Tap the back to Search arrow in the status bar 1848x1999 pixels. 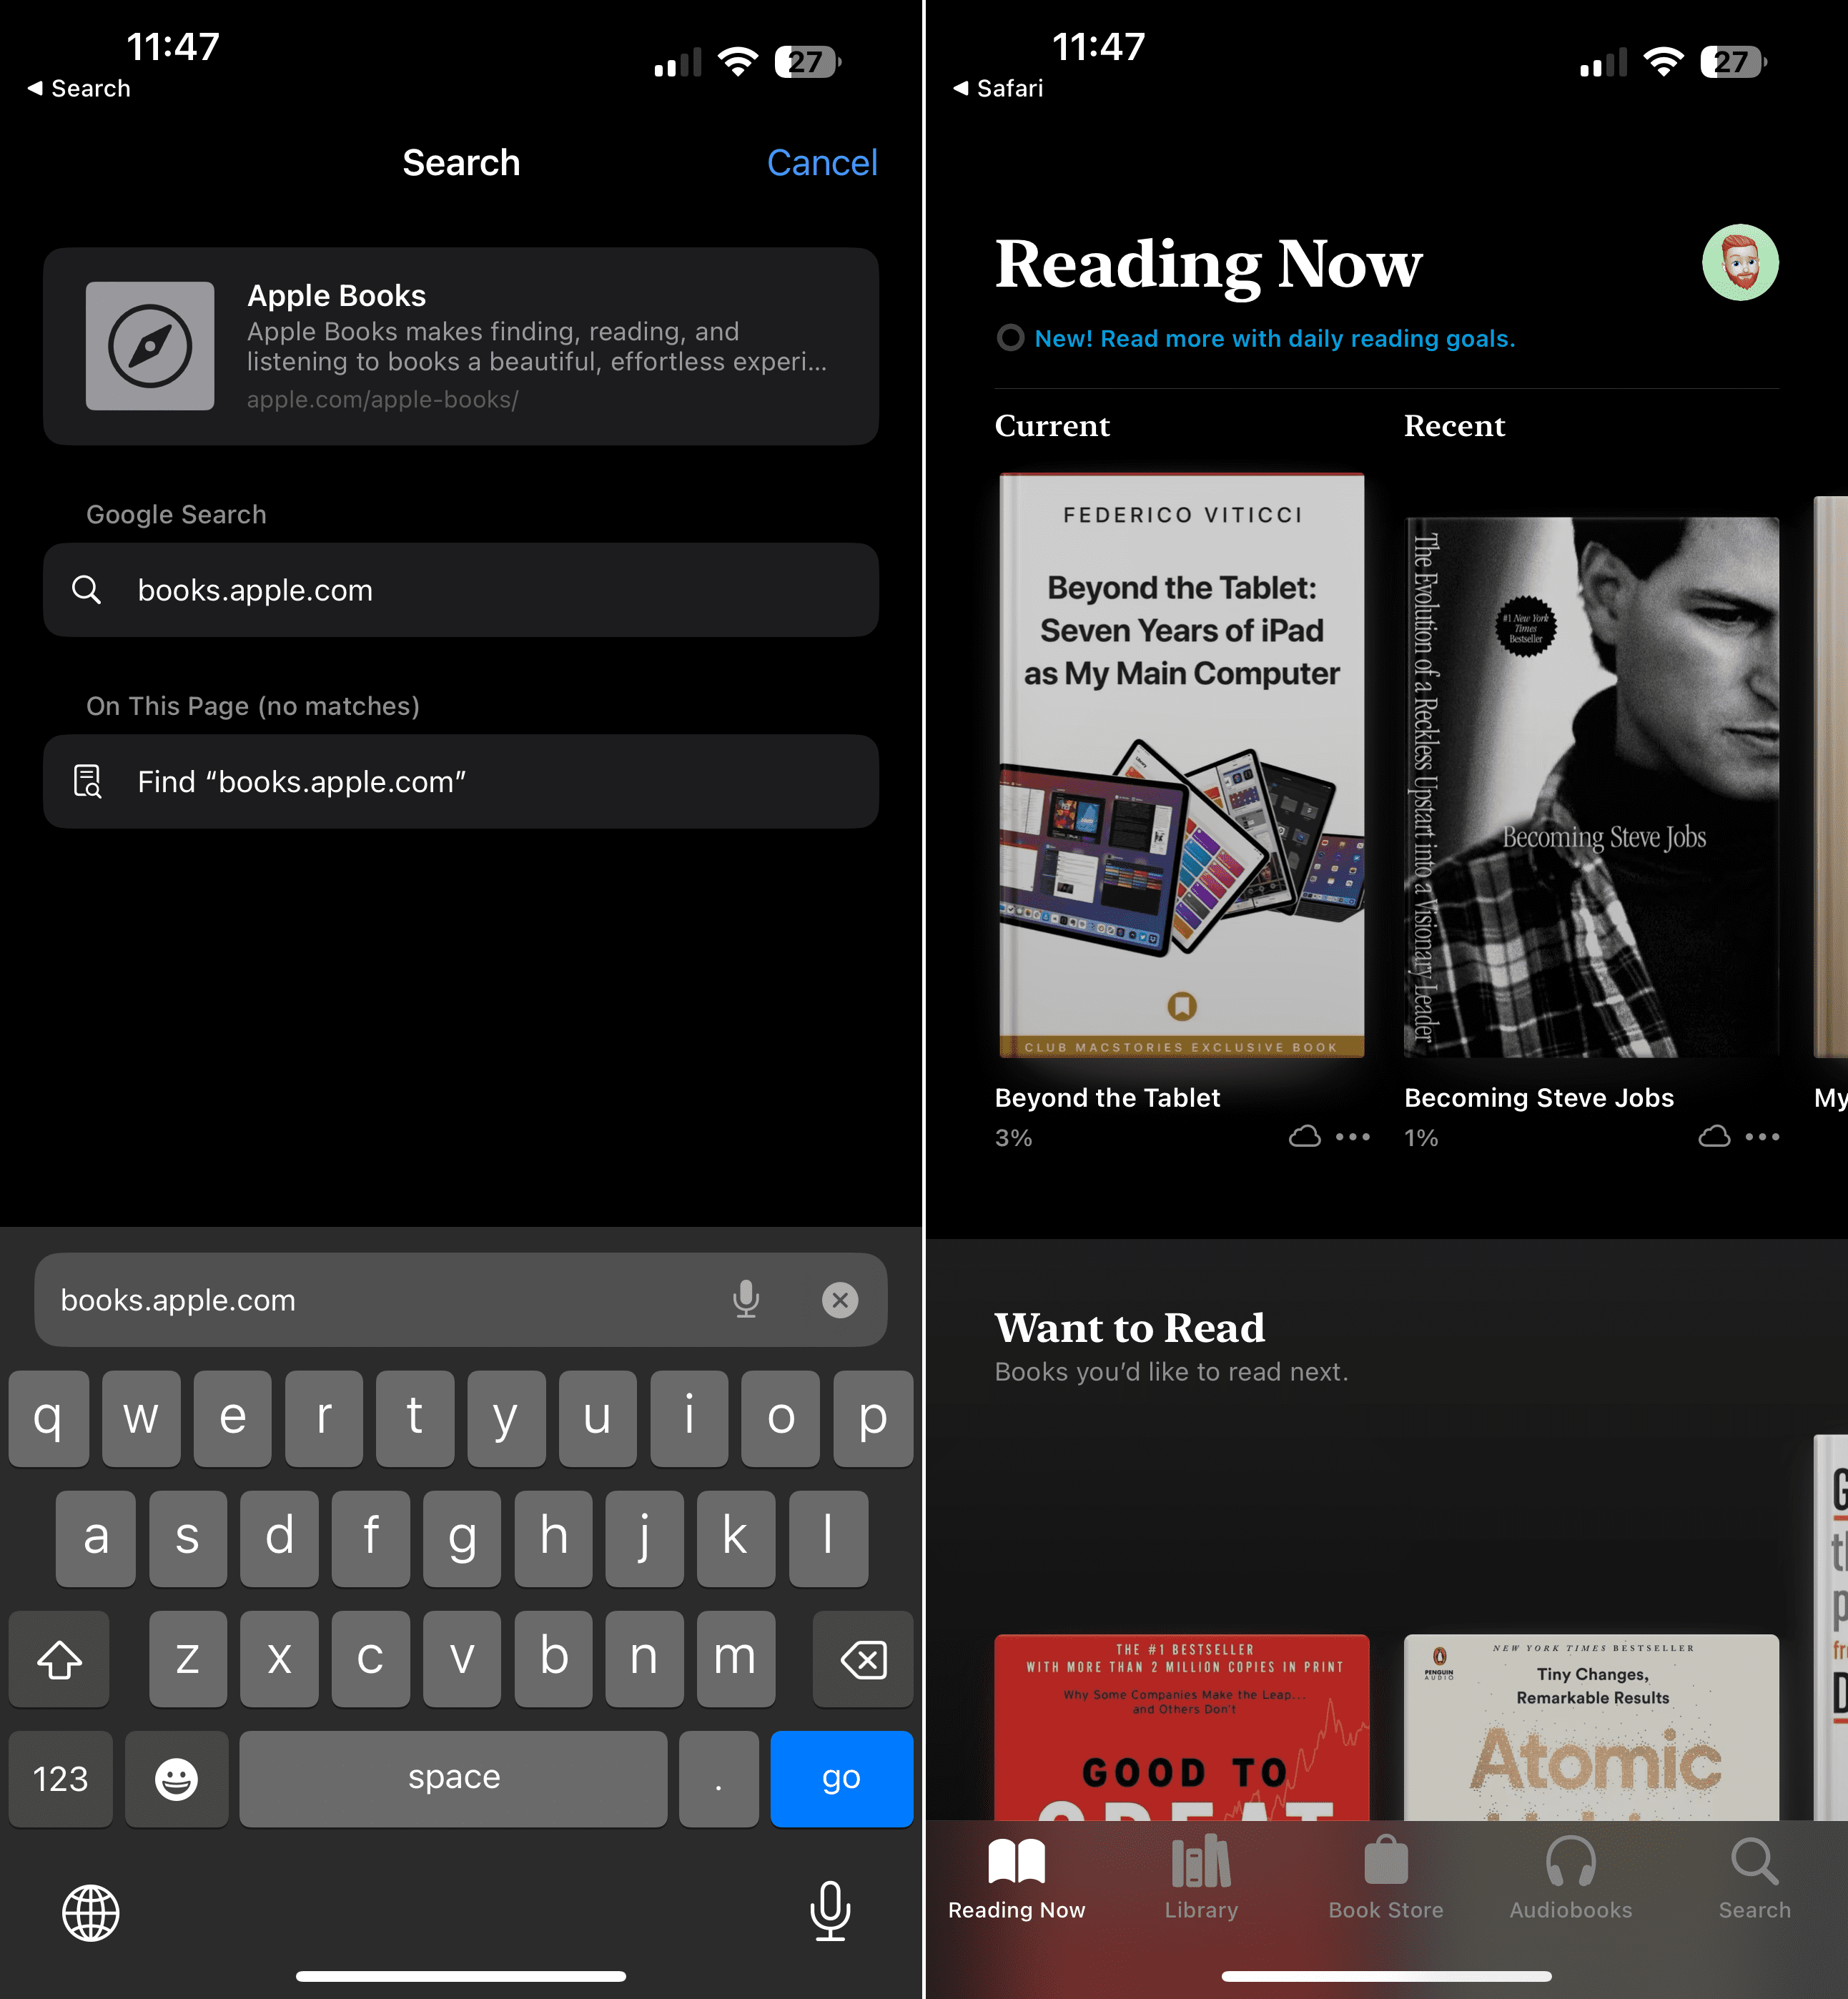click(79, 89)
